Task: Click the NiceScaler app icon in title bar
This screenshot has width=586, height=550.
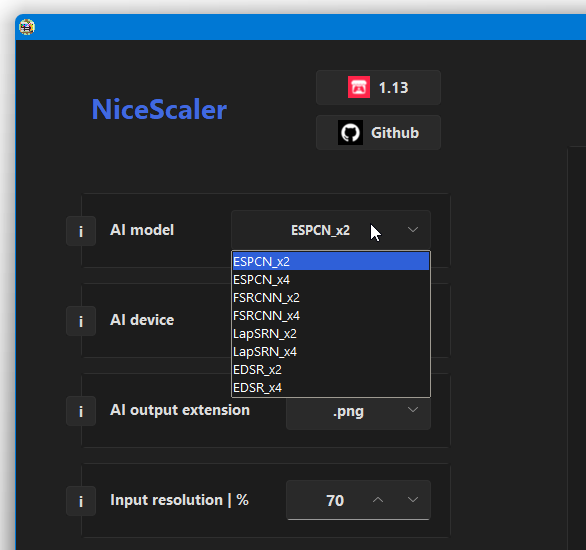Action: (27, 27)
